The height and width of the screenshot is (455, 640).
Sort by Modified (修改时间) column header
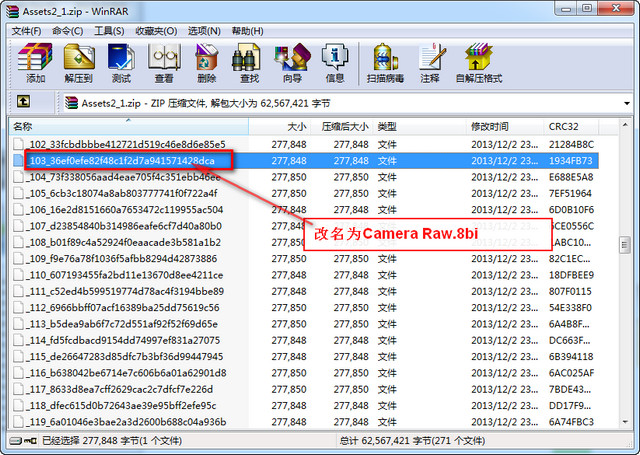pos(504,127)
